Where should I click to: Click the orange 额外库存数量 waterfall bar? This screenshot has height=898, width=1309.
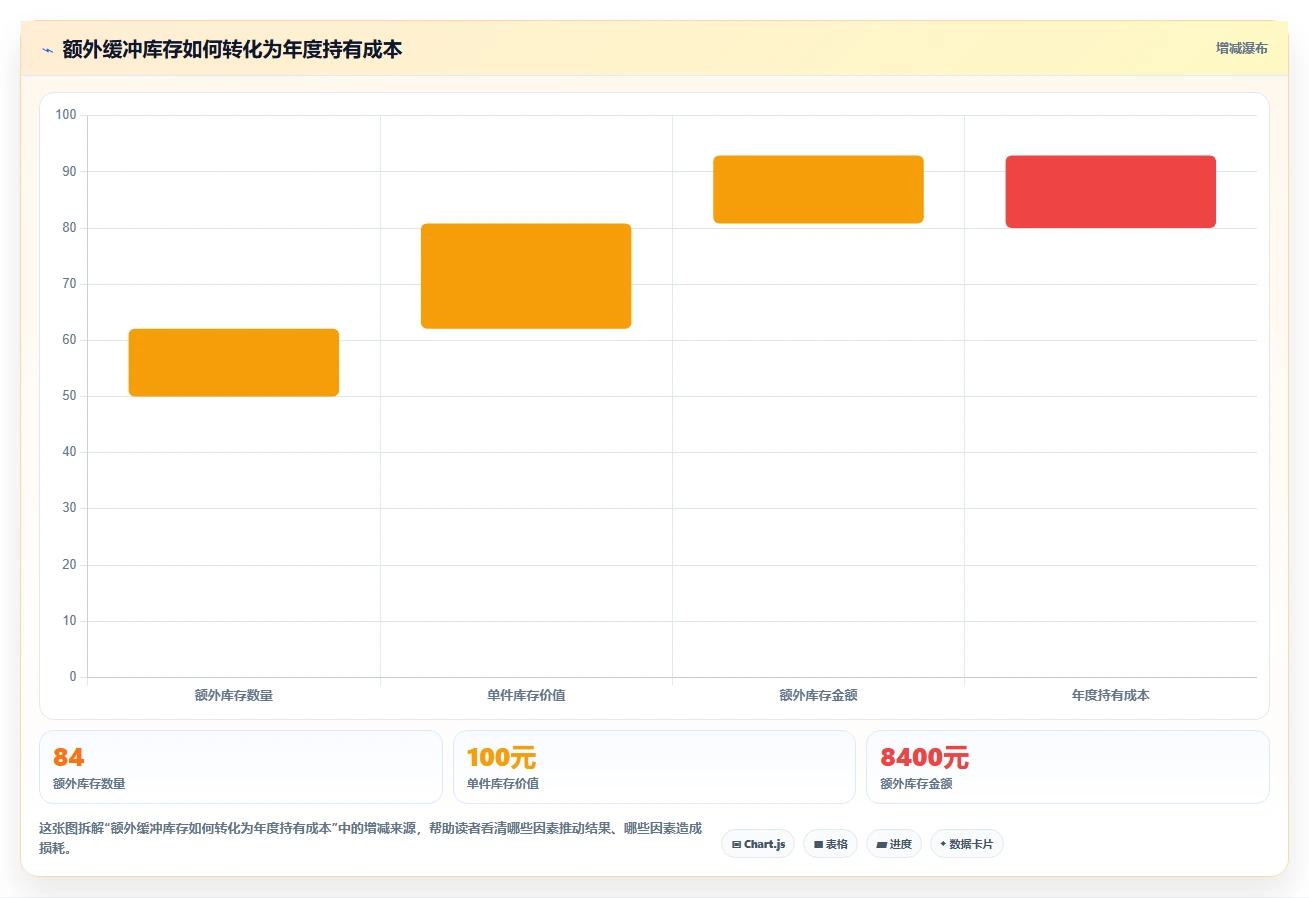234,362
